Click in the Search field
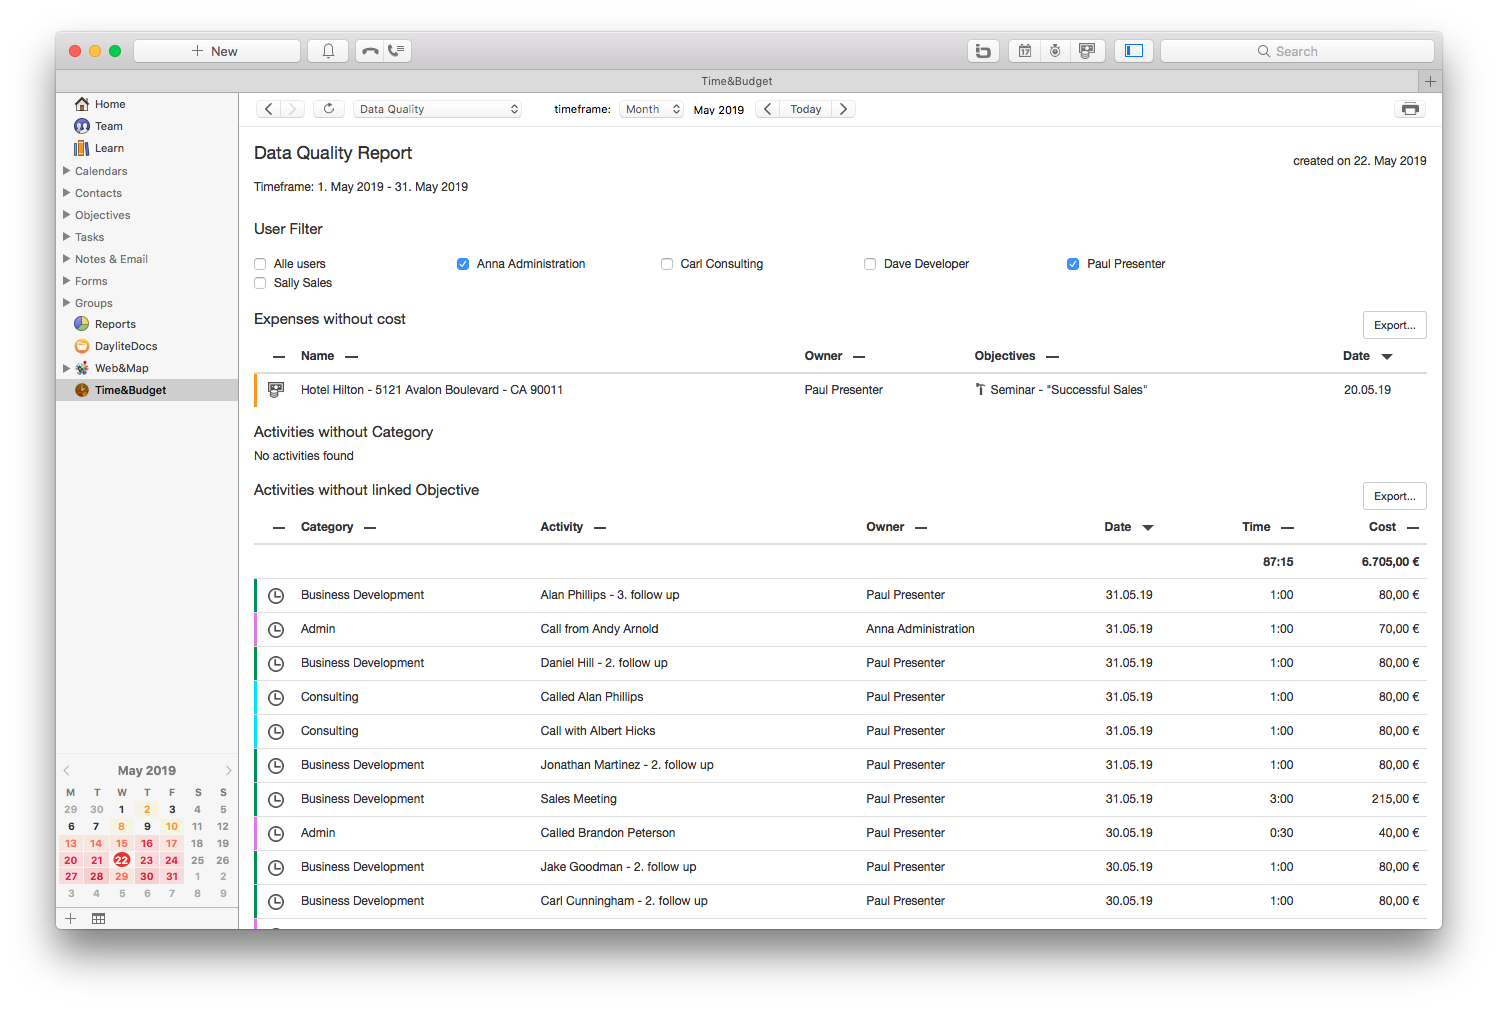 point(1297,51)
